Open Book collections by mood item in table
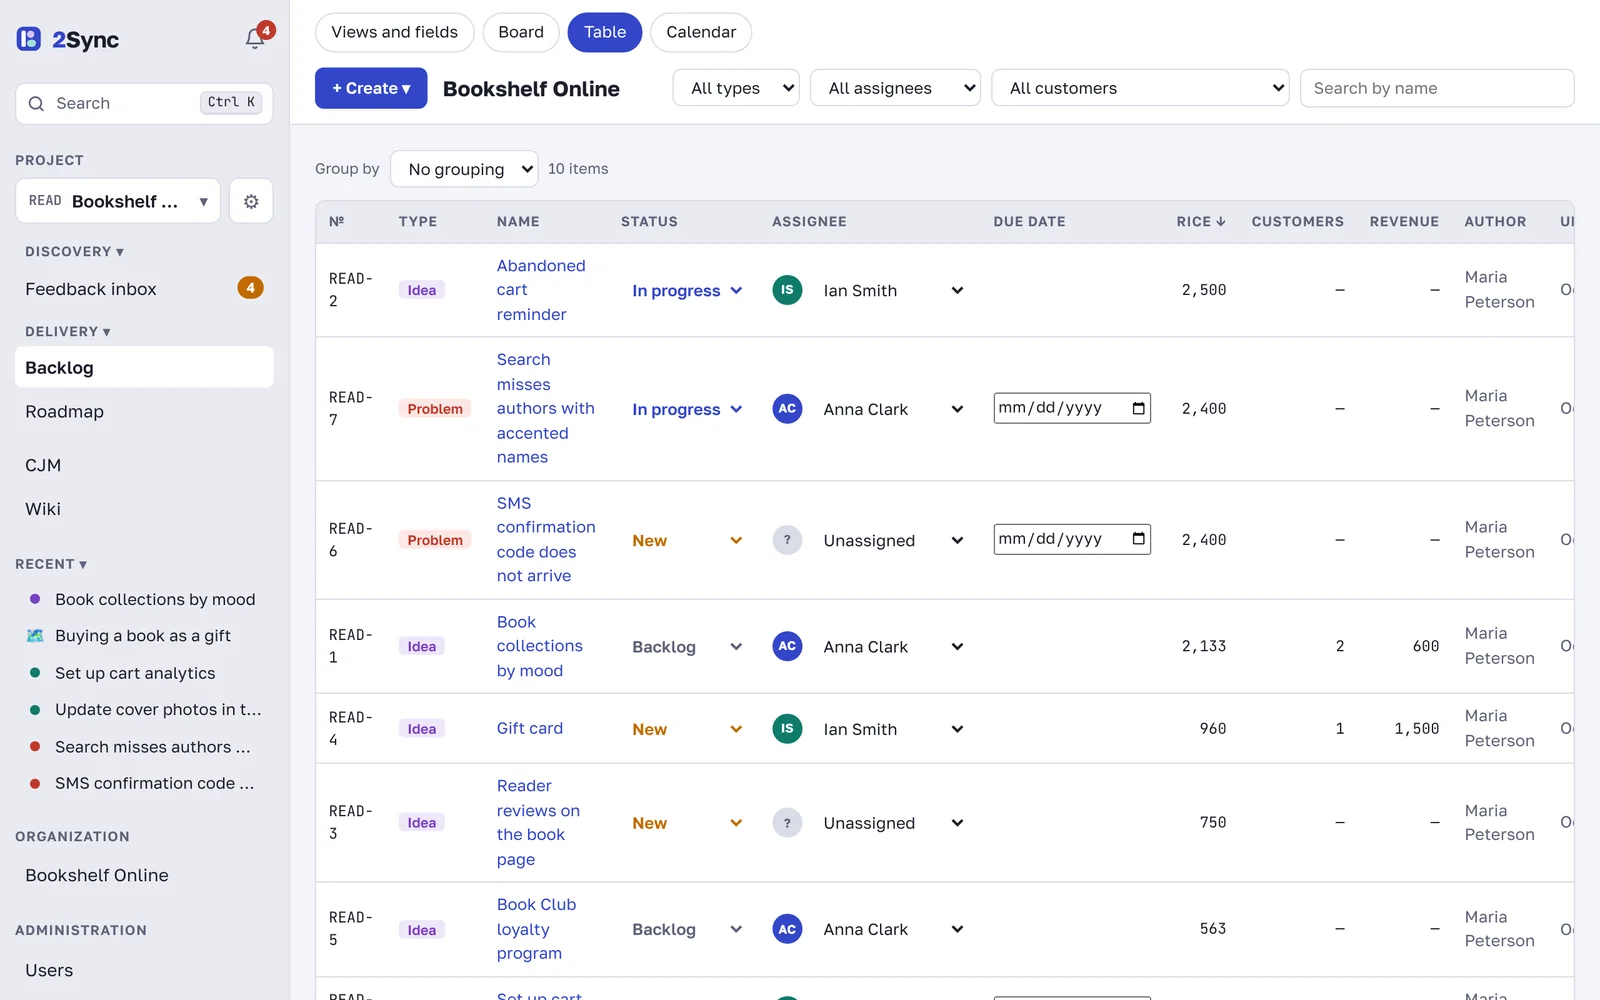The width and height of the screenshot is (1600, 1000). (x=540, y=646)
